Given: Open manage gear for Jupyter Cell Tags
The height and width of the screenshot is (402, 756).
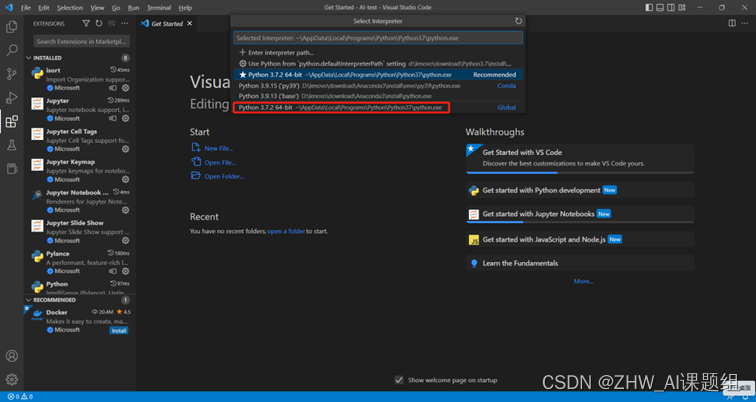Looking at the screenshot, I should tap(125, 149).
